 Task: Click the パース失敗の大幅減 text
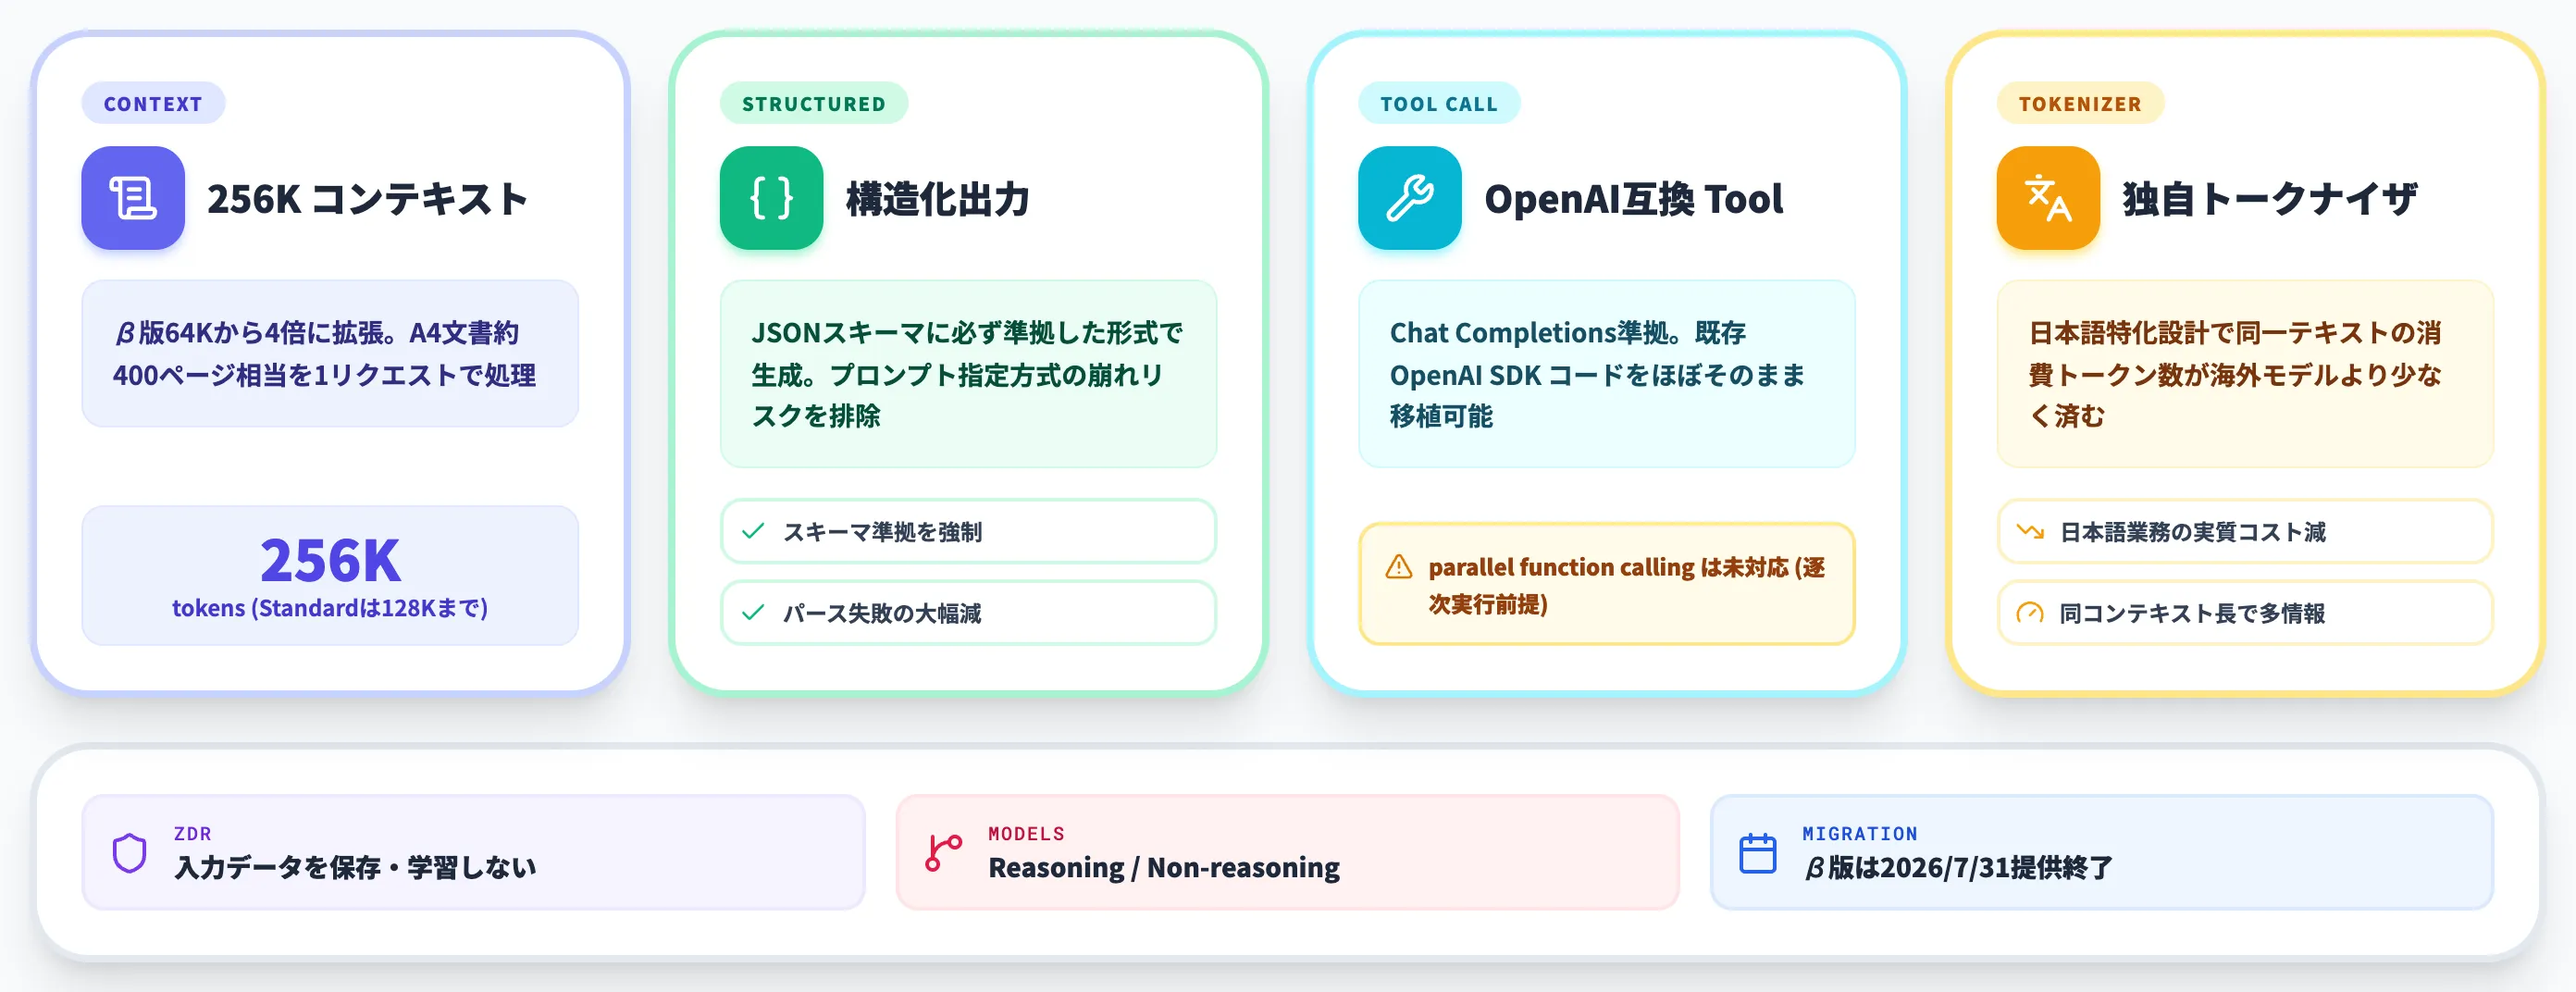[x=882, y=613]
